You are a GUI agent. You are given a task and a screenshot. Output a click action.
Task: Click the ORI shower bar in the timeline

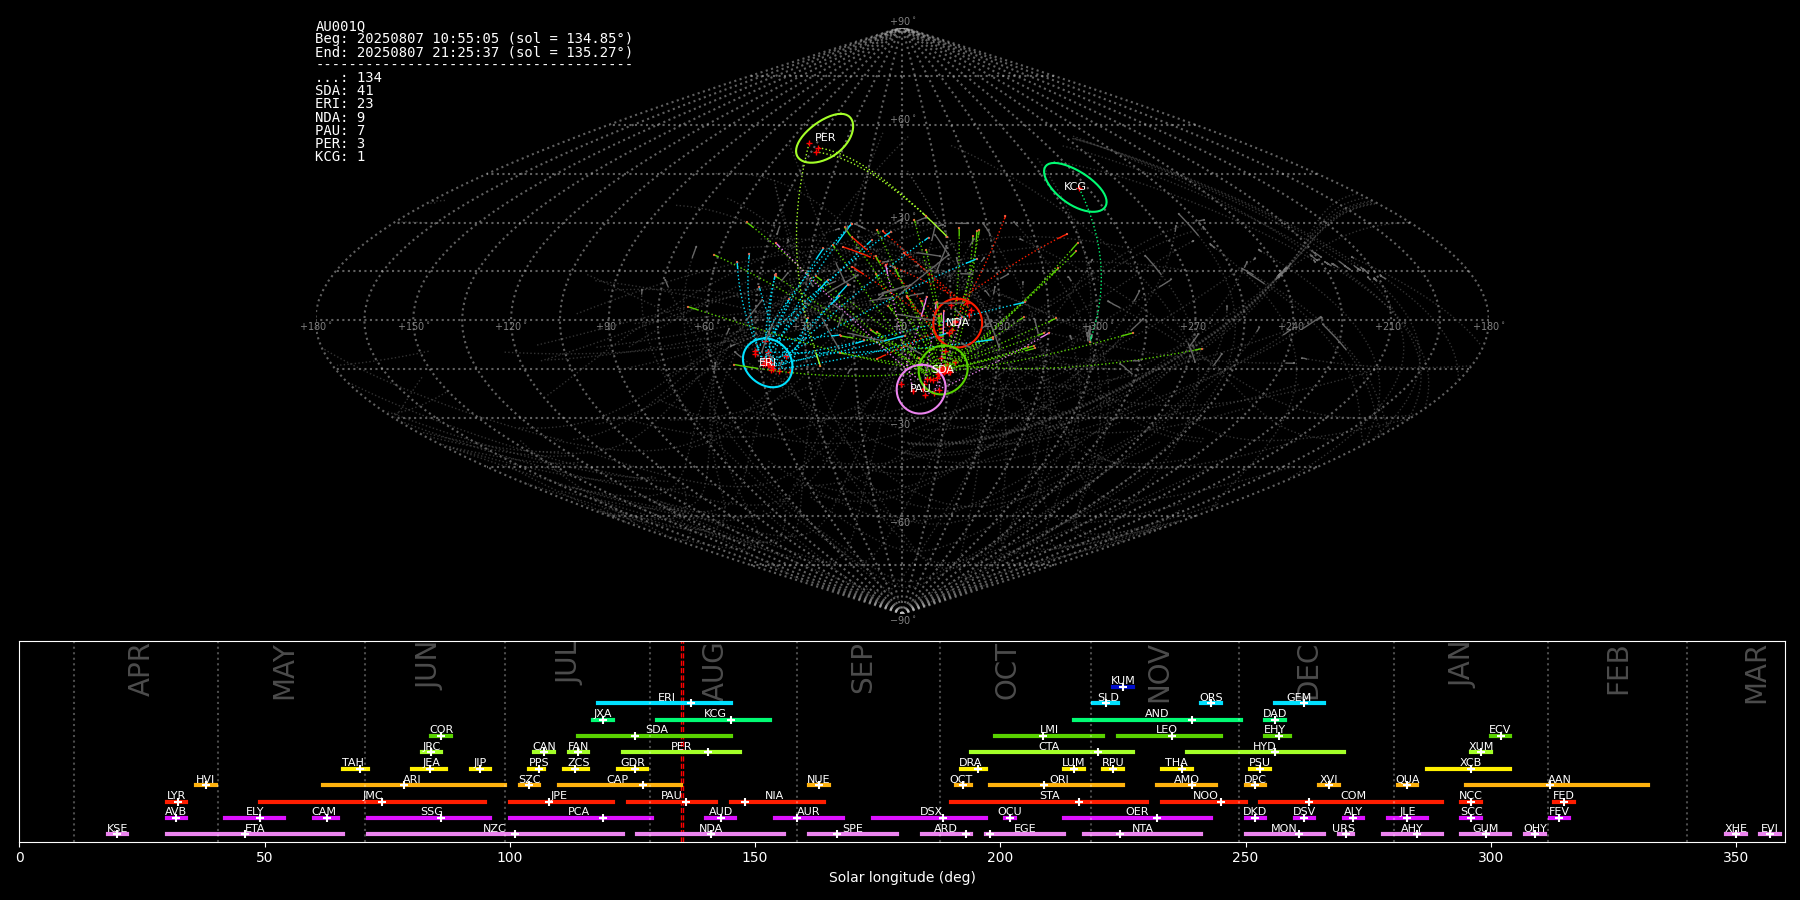[1056, 785]
